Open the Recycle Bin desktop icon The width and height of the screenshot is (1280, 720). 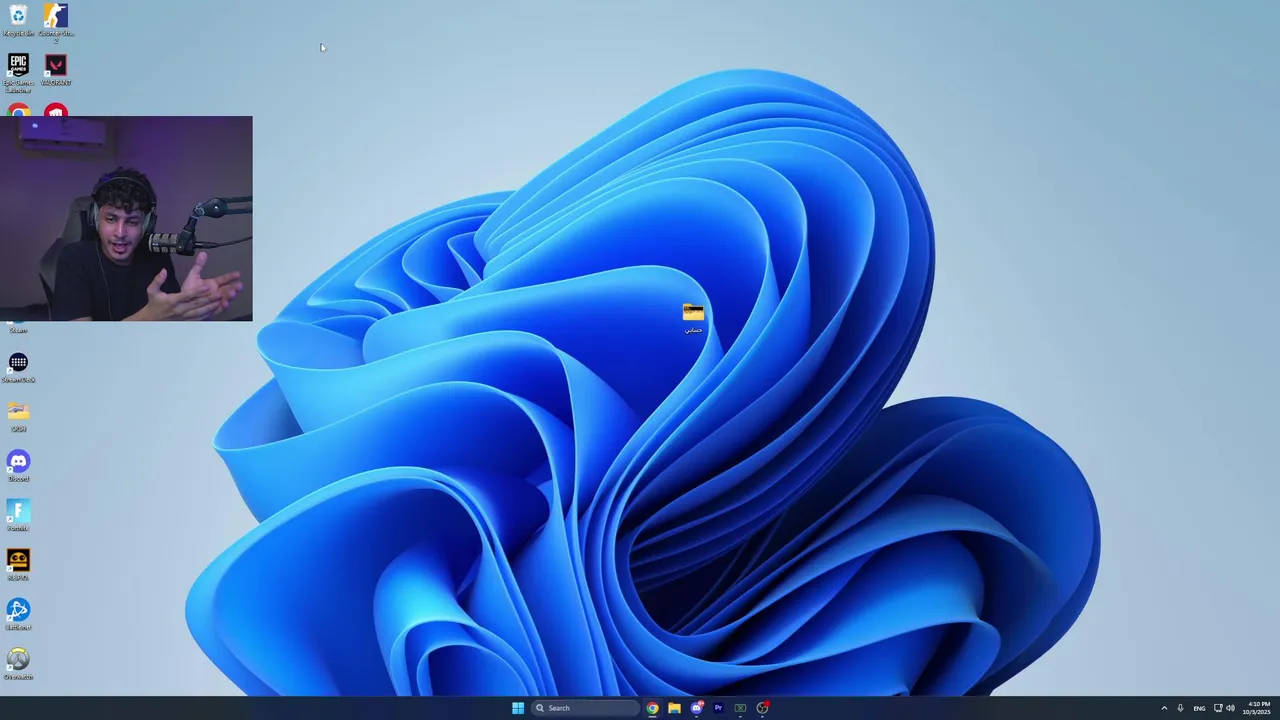18,20
